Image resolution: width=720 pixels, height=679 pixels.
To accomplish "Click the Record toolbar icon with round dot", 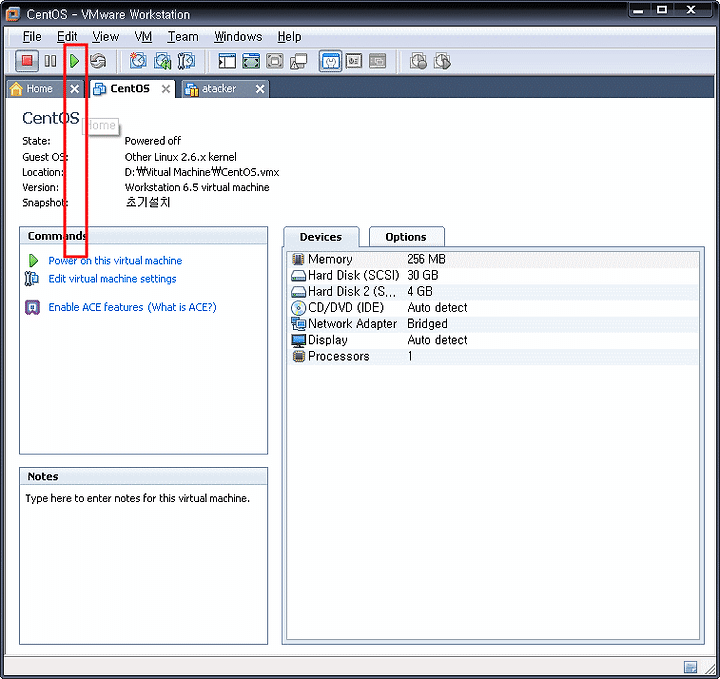I will pyautogui.click(x=418, y=61).
